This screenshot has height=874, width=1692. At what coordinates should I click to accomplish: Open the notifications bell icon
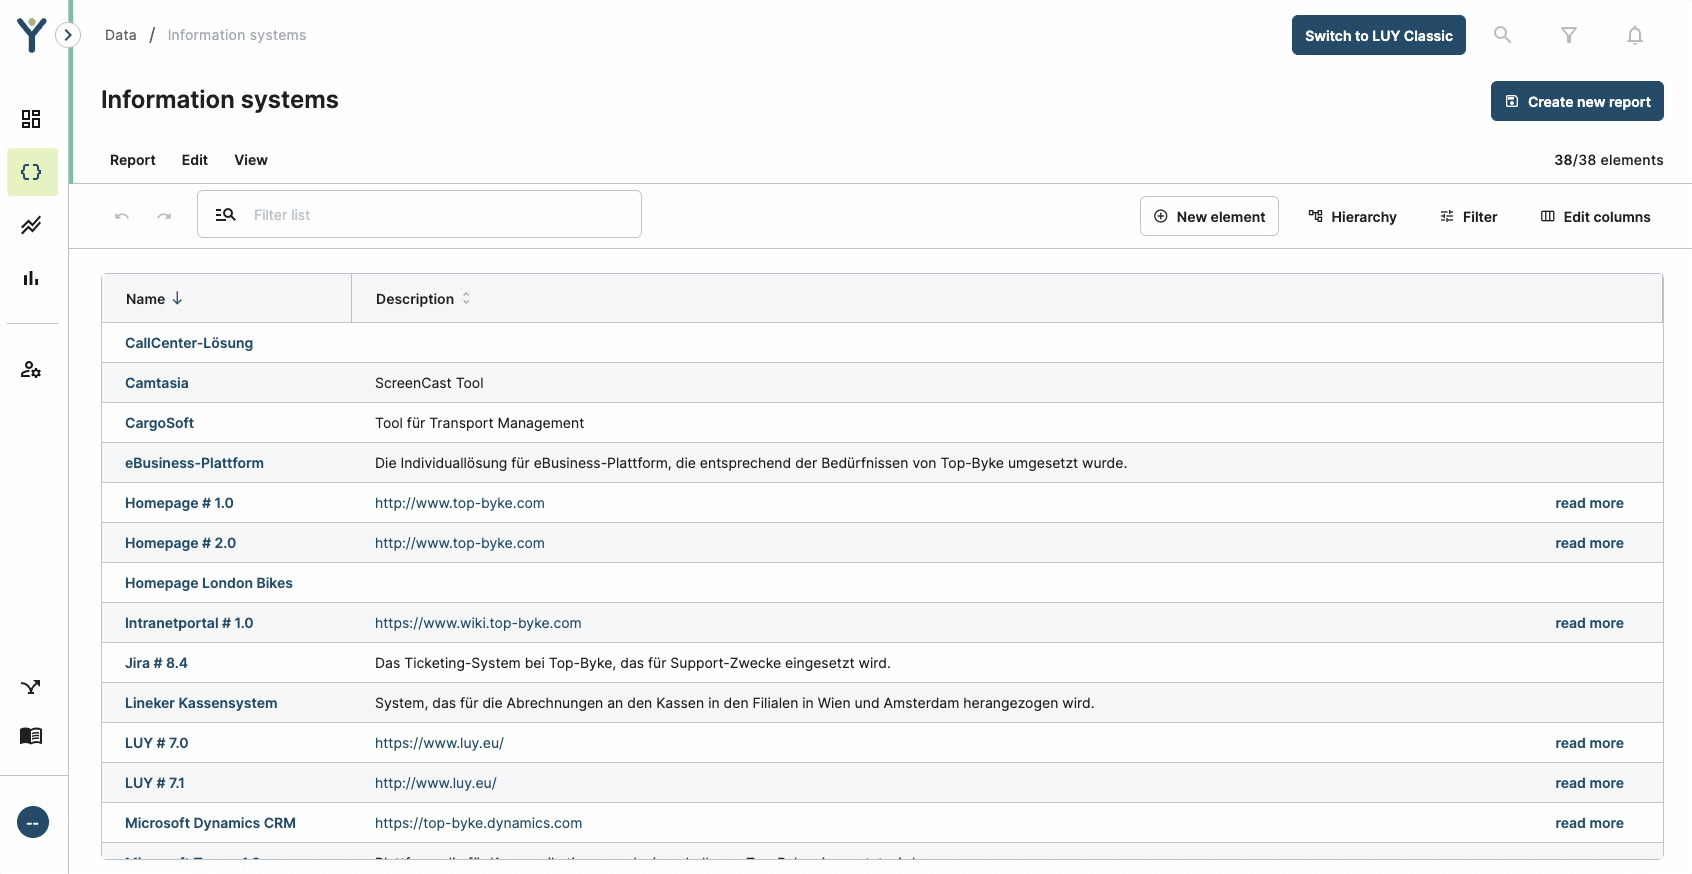[1634, 35]
